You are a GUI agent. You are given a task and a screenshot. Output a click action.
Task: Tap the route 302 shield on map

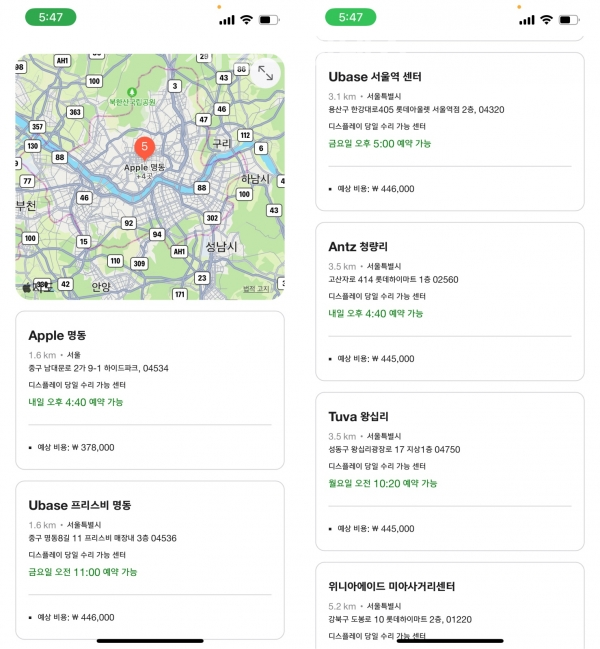(x=212, y=218)
